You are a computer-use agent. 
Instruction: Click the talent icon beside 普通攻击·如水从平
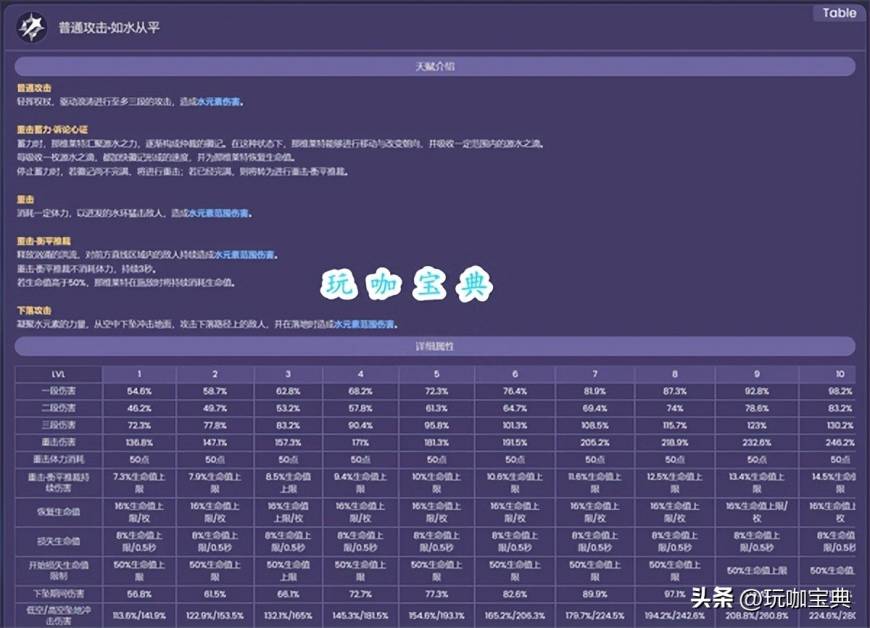point(32,27)
